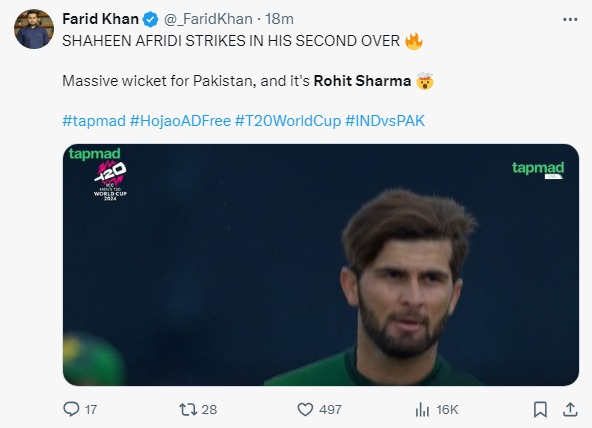Open the Farid Khan display name

(100, 19)
